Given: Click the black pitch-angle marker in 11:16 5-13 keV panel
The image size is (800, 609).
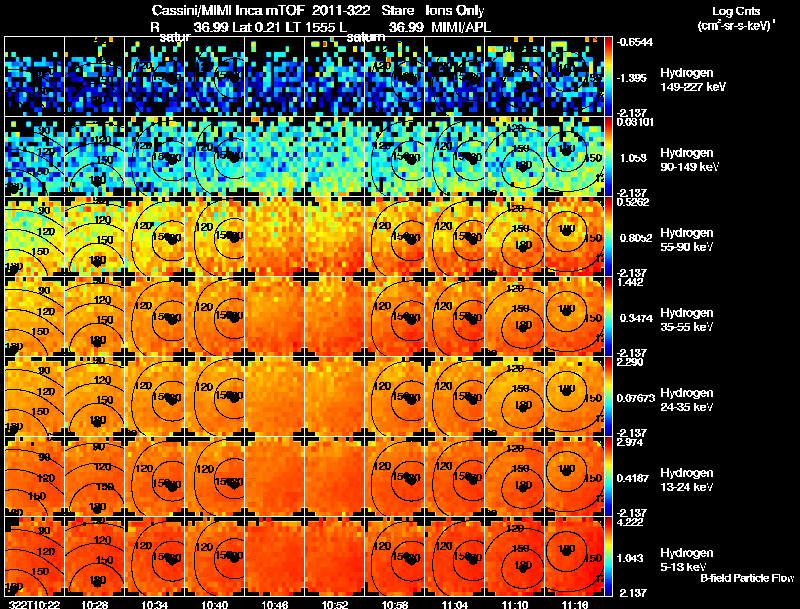Looking at the screenshot, I should 566,551.
